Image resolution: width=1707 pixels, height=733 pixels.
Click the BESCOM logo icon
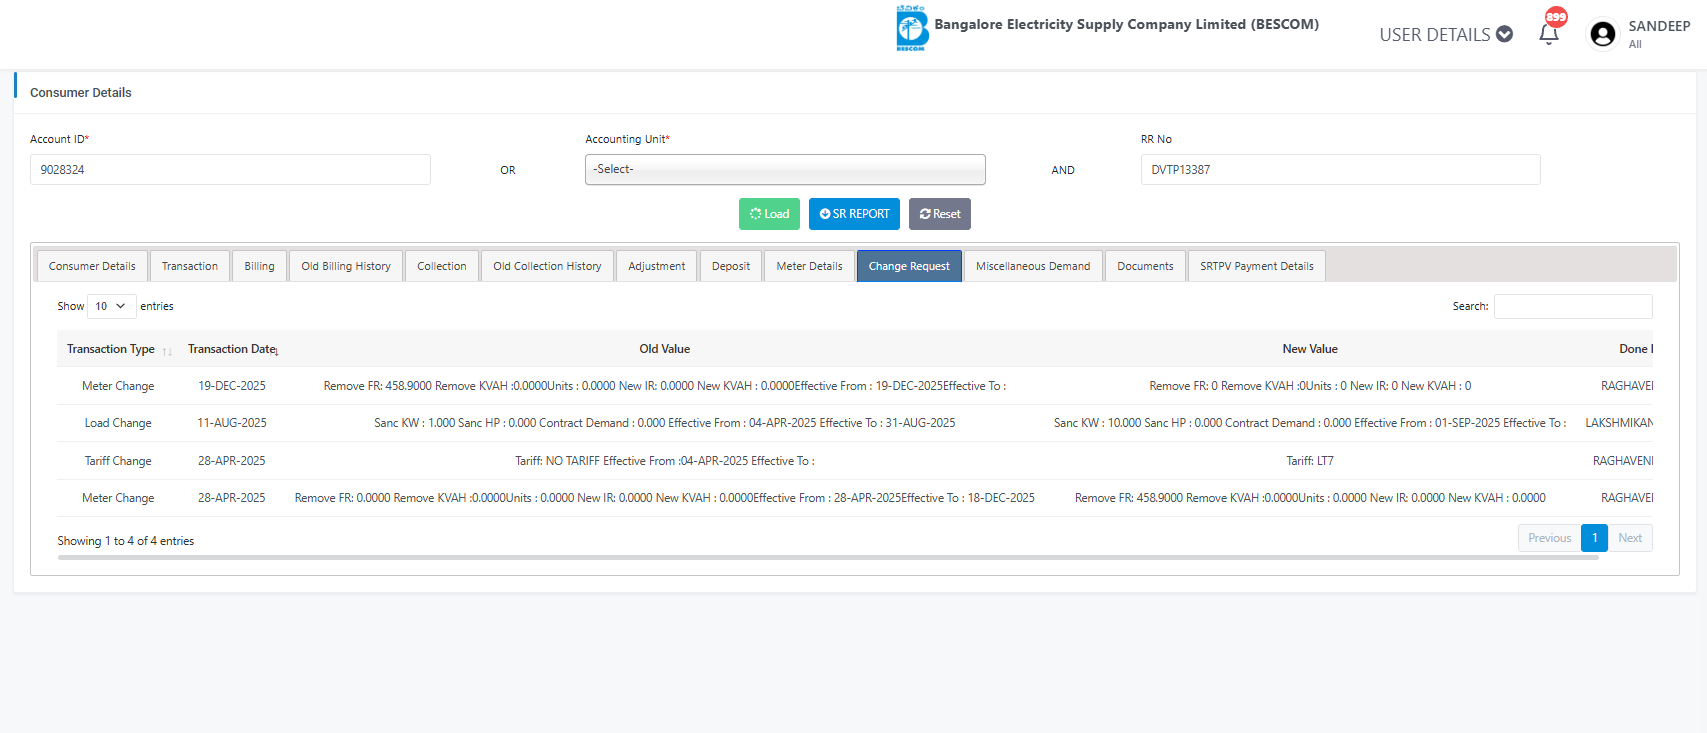tap(911, 28)
